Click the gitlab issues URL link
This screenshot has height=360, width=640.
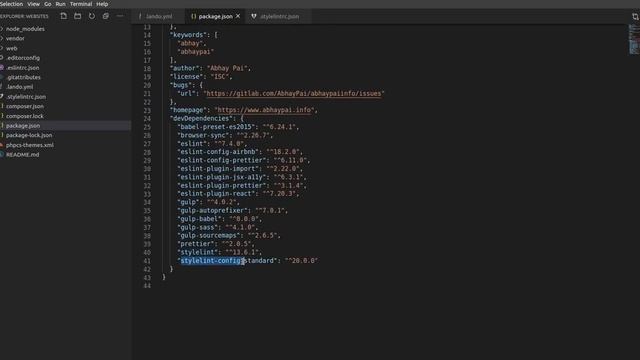point(294,93)
